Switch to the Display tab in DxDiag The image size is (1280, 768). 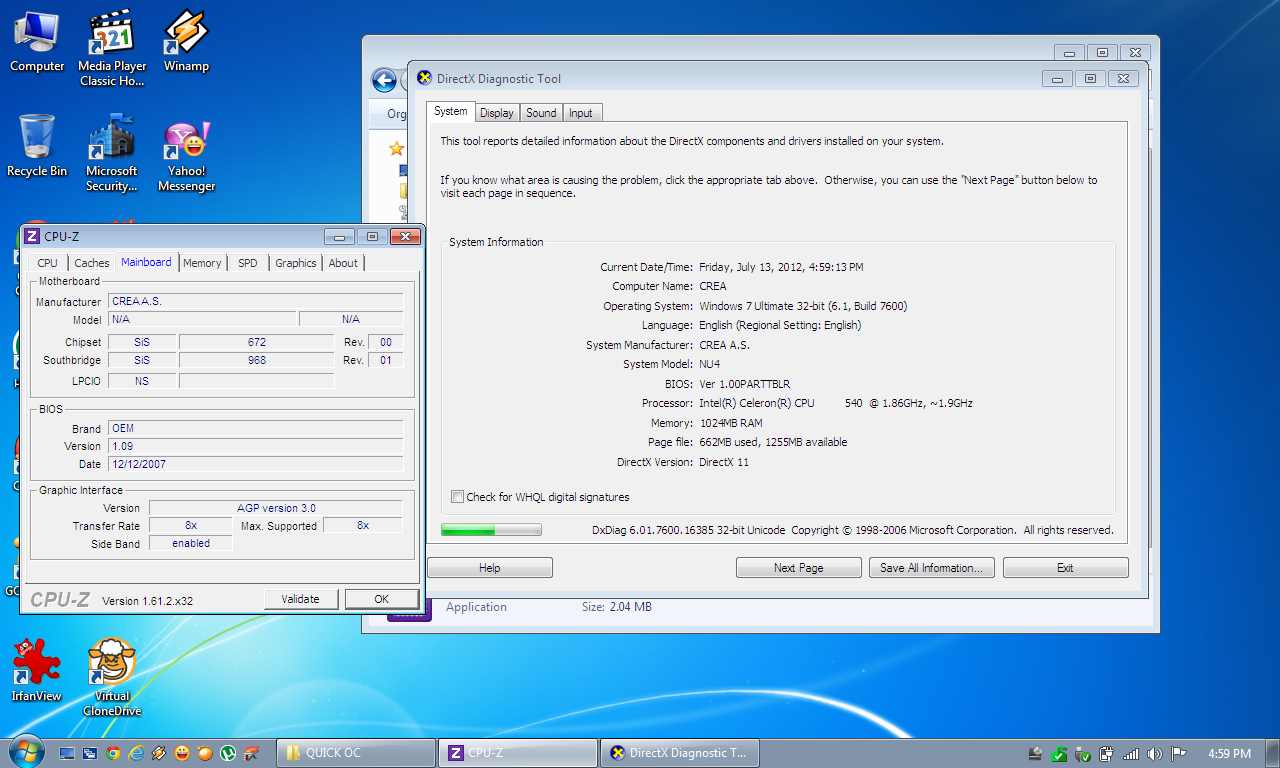pyautogui.click(x=497, y=113)
